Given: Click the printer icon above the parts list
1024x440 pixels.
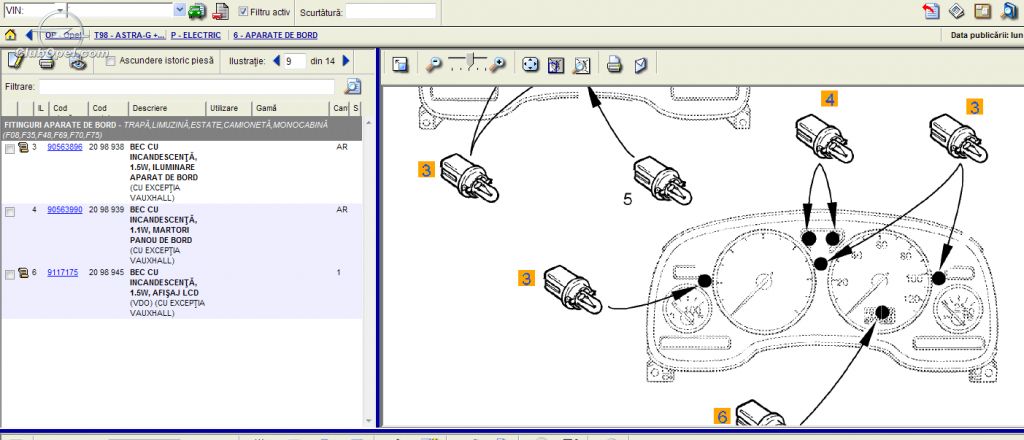Looking at the screenshot, I should [x=46, y=62].
